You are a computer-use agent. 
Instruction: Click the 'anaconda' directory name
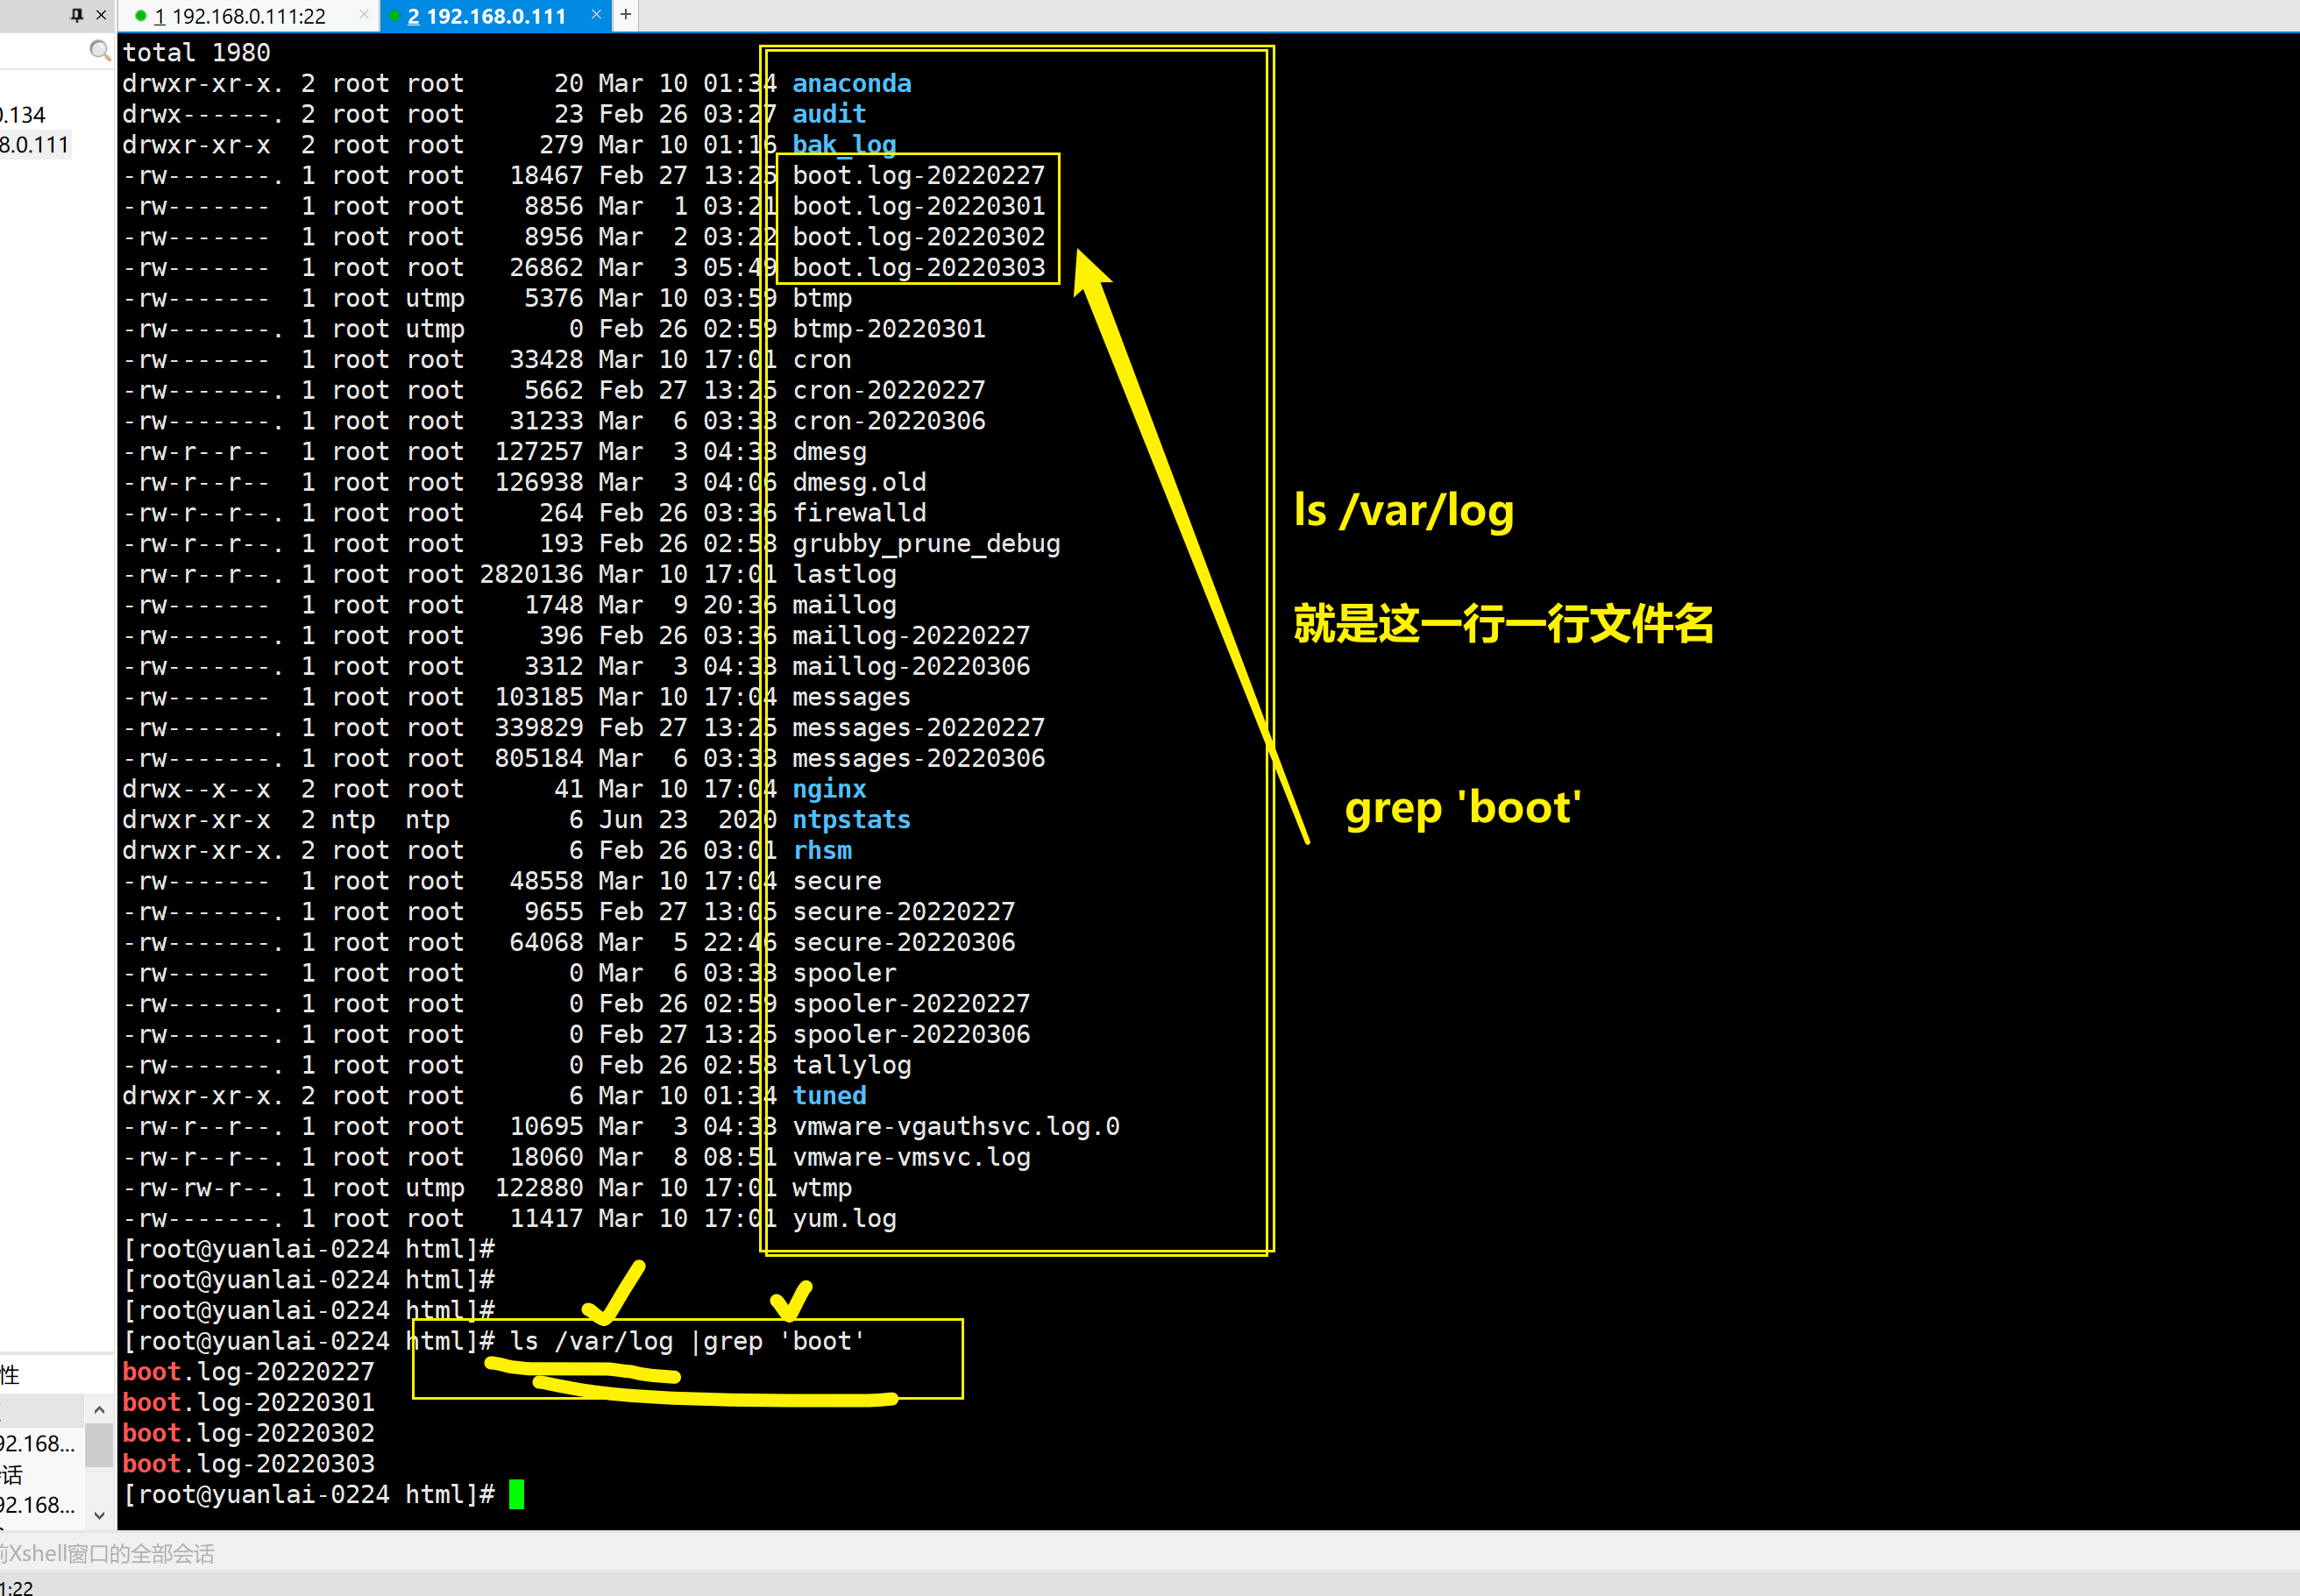click(x=852, y=83)
